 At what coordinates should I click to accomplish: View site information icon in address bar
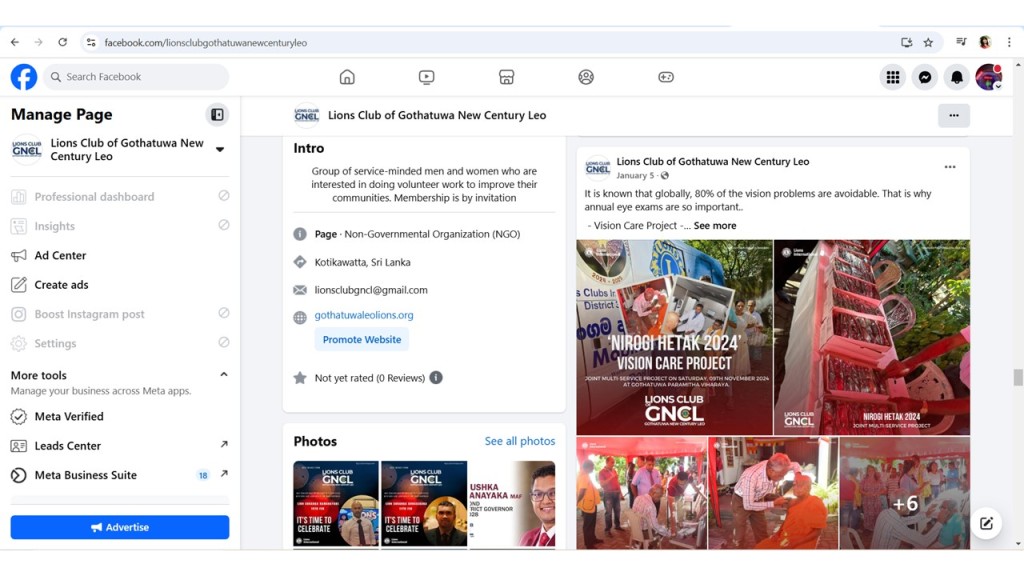(x=91, y=42)
